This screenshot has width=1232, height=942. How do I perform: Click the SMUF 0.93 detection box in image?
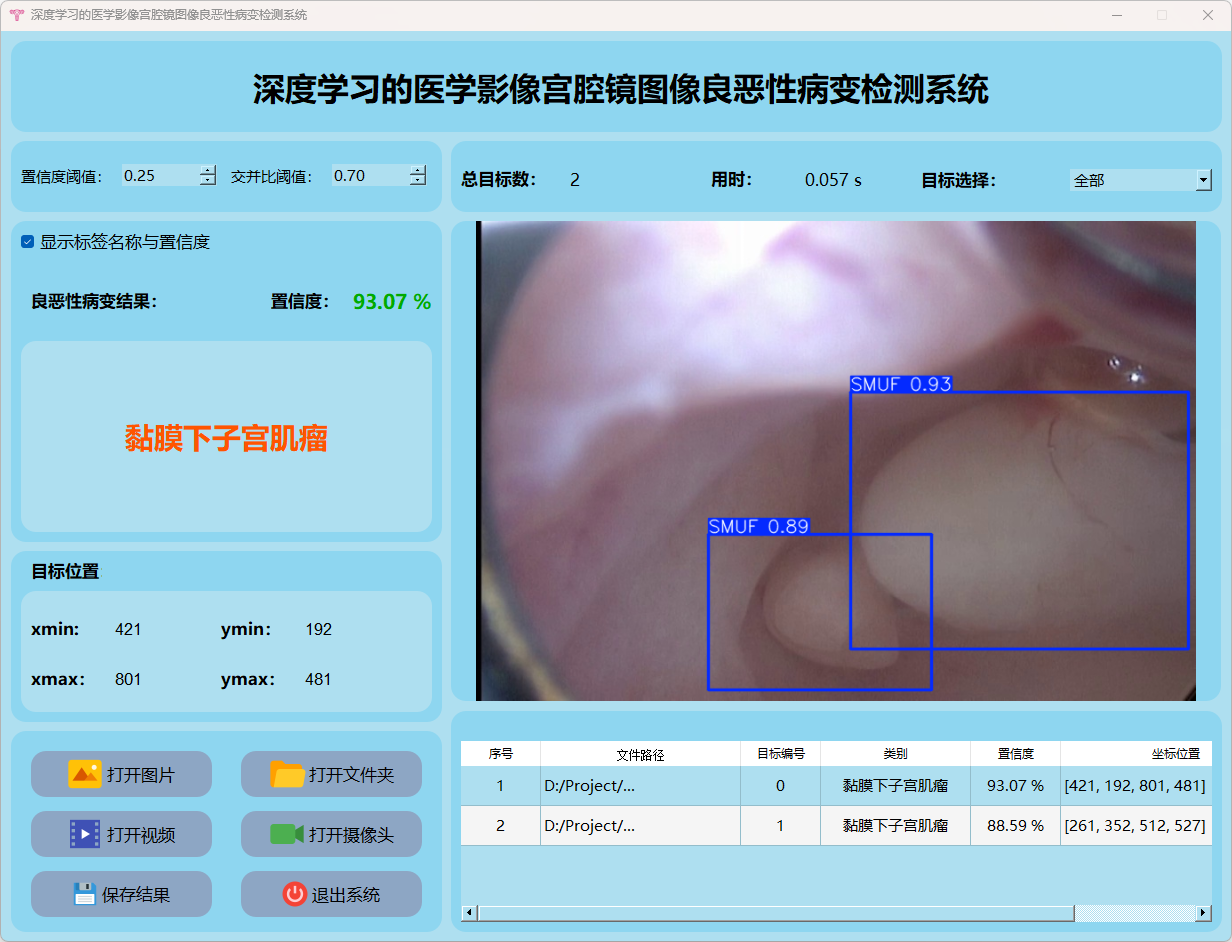(x=1019, y=520)
